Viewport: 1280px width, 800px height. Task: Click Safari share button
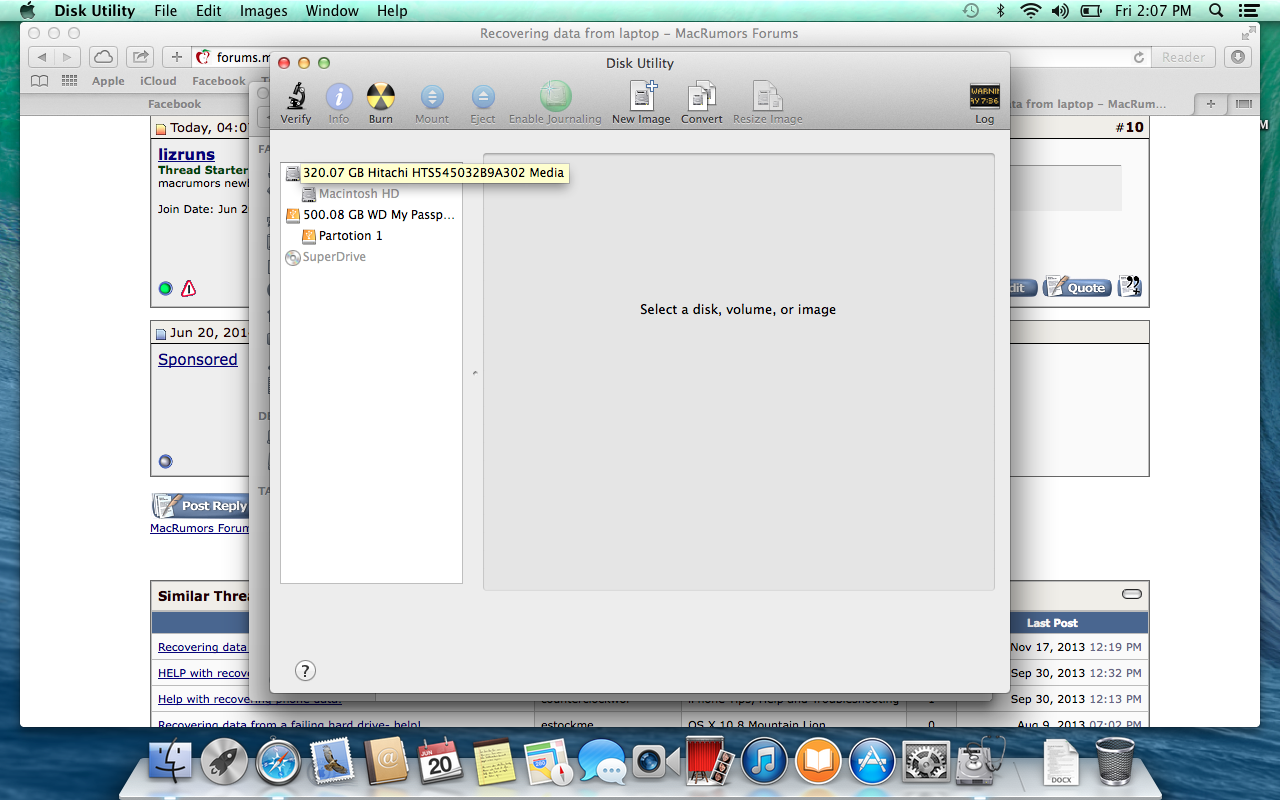click(x=141, y=57)
